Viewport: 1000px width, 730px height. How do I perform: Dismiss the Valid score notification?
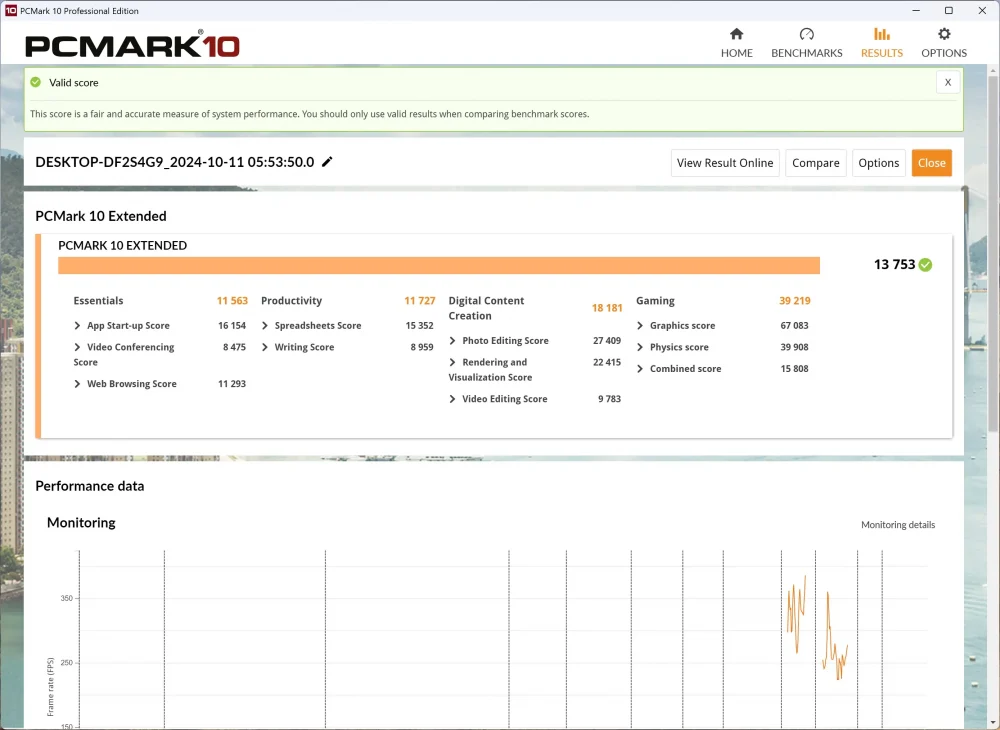coord(948,82)
